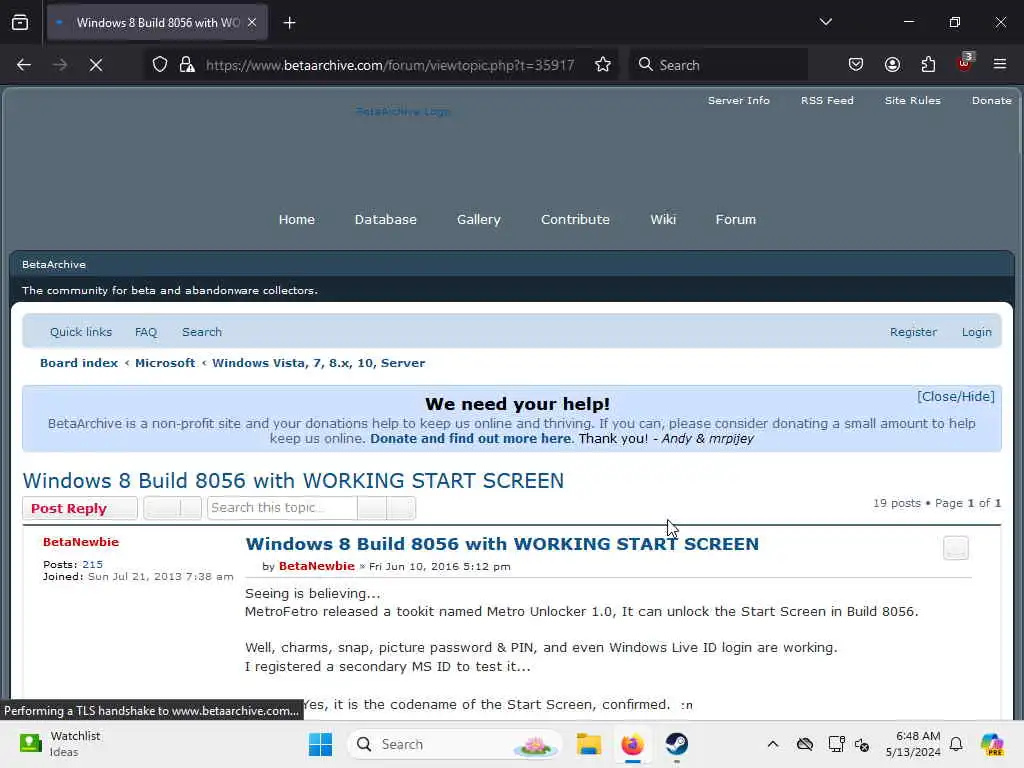Click the Register link
Image resolution: width=1024 pixels, height=768 pixels.
click(x=913, y=332)
